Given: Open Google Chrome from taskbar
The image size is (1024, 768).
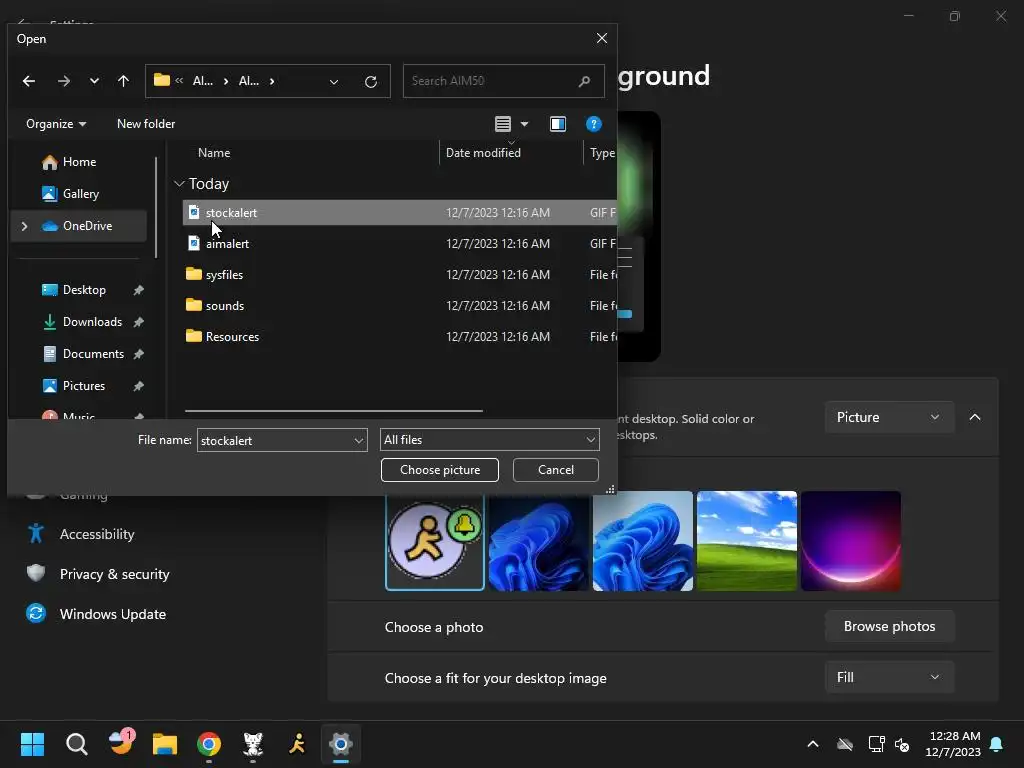Looking at the screenshot, I should [209, 744].
